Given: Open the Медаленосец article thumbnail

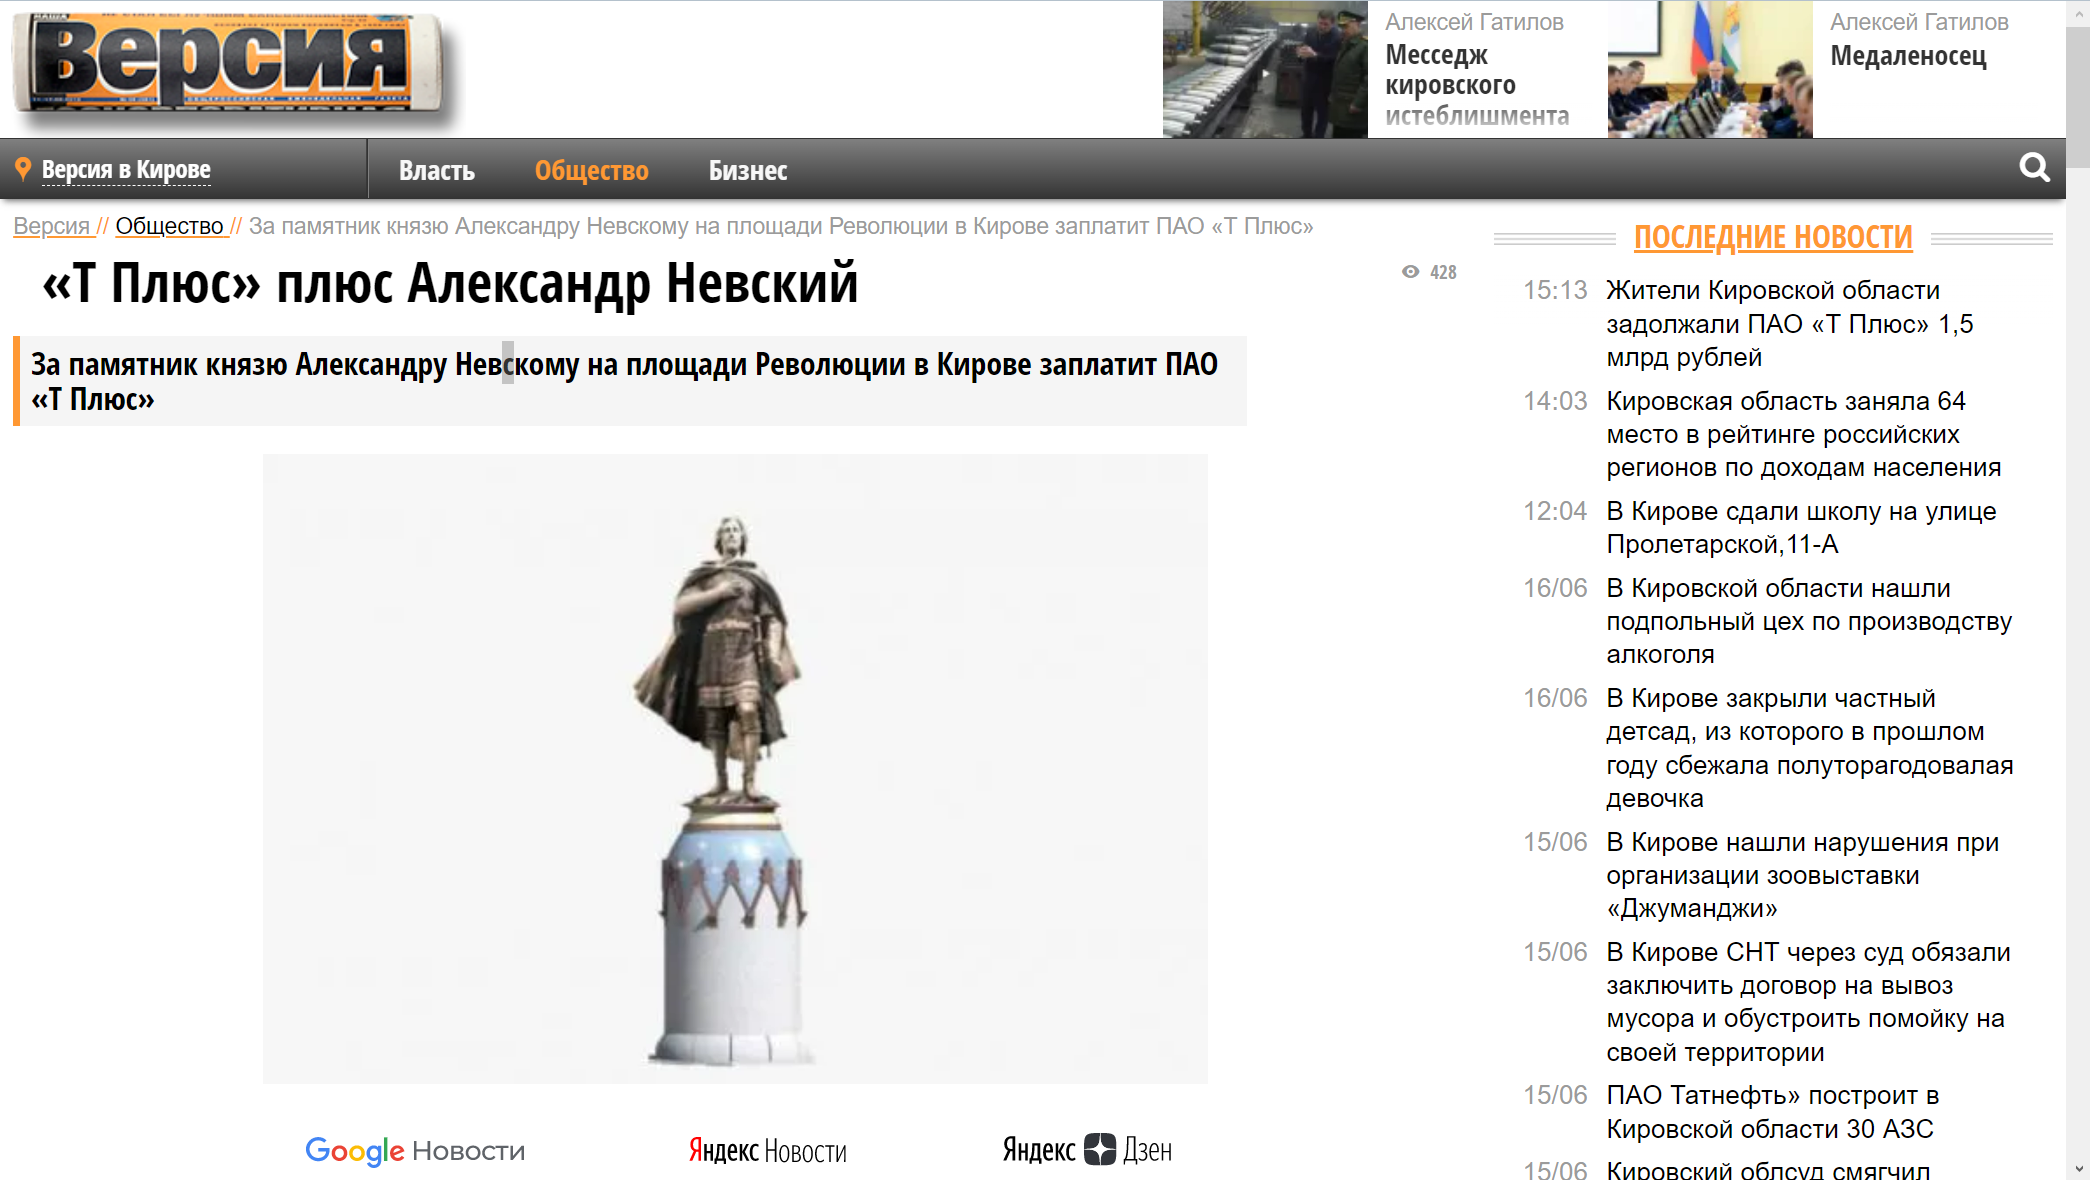Looking at the screenshot, I should (1709, 69).
